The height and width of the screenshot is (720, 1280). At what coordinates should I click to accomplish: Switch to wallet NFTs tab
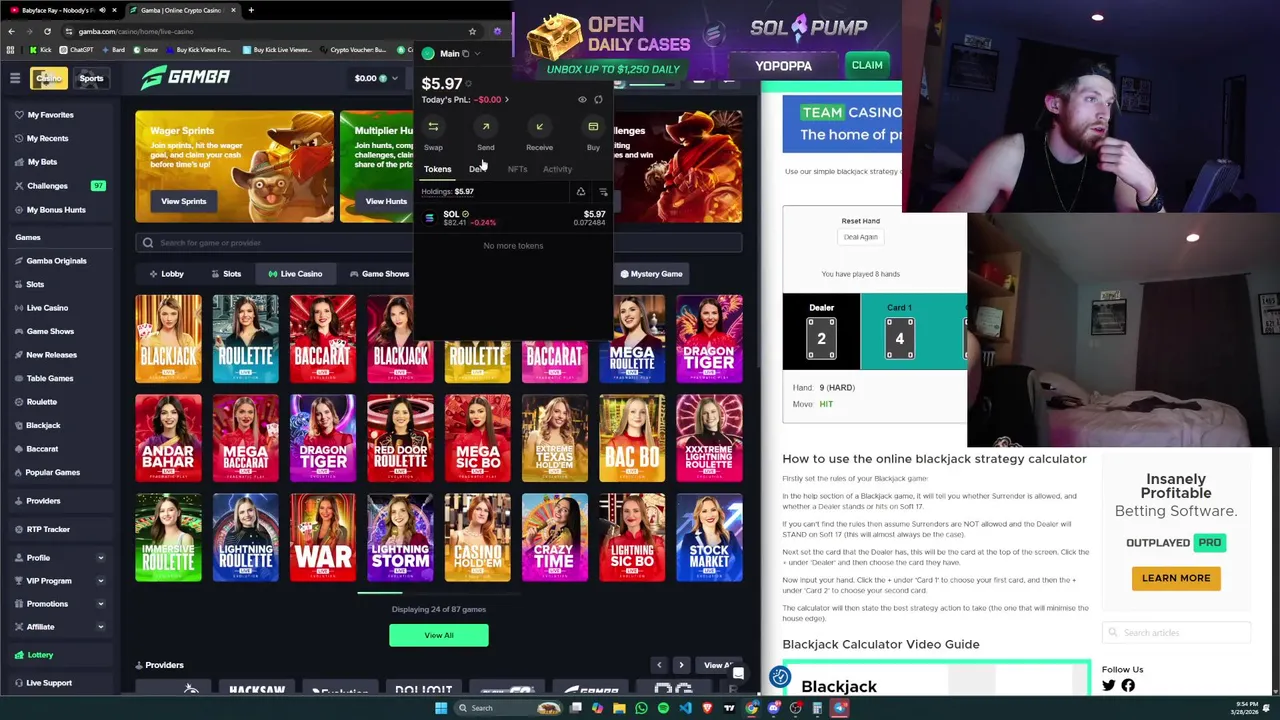pos(517,169)
